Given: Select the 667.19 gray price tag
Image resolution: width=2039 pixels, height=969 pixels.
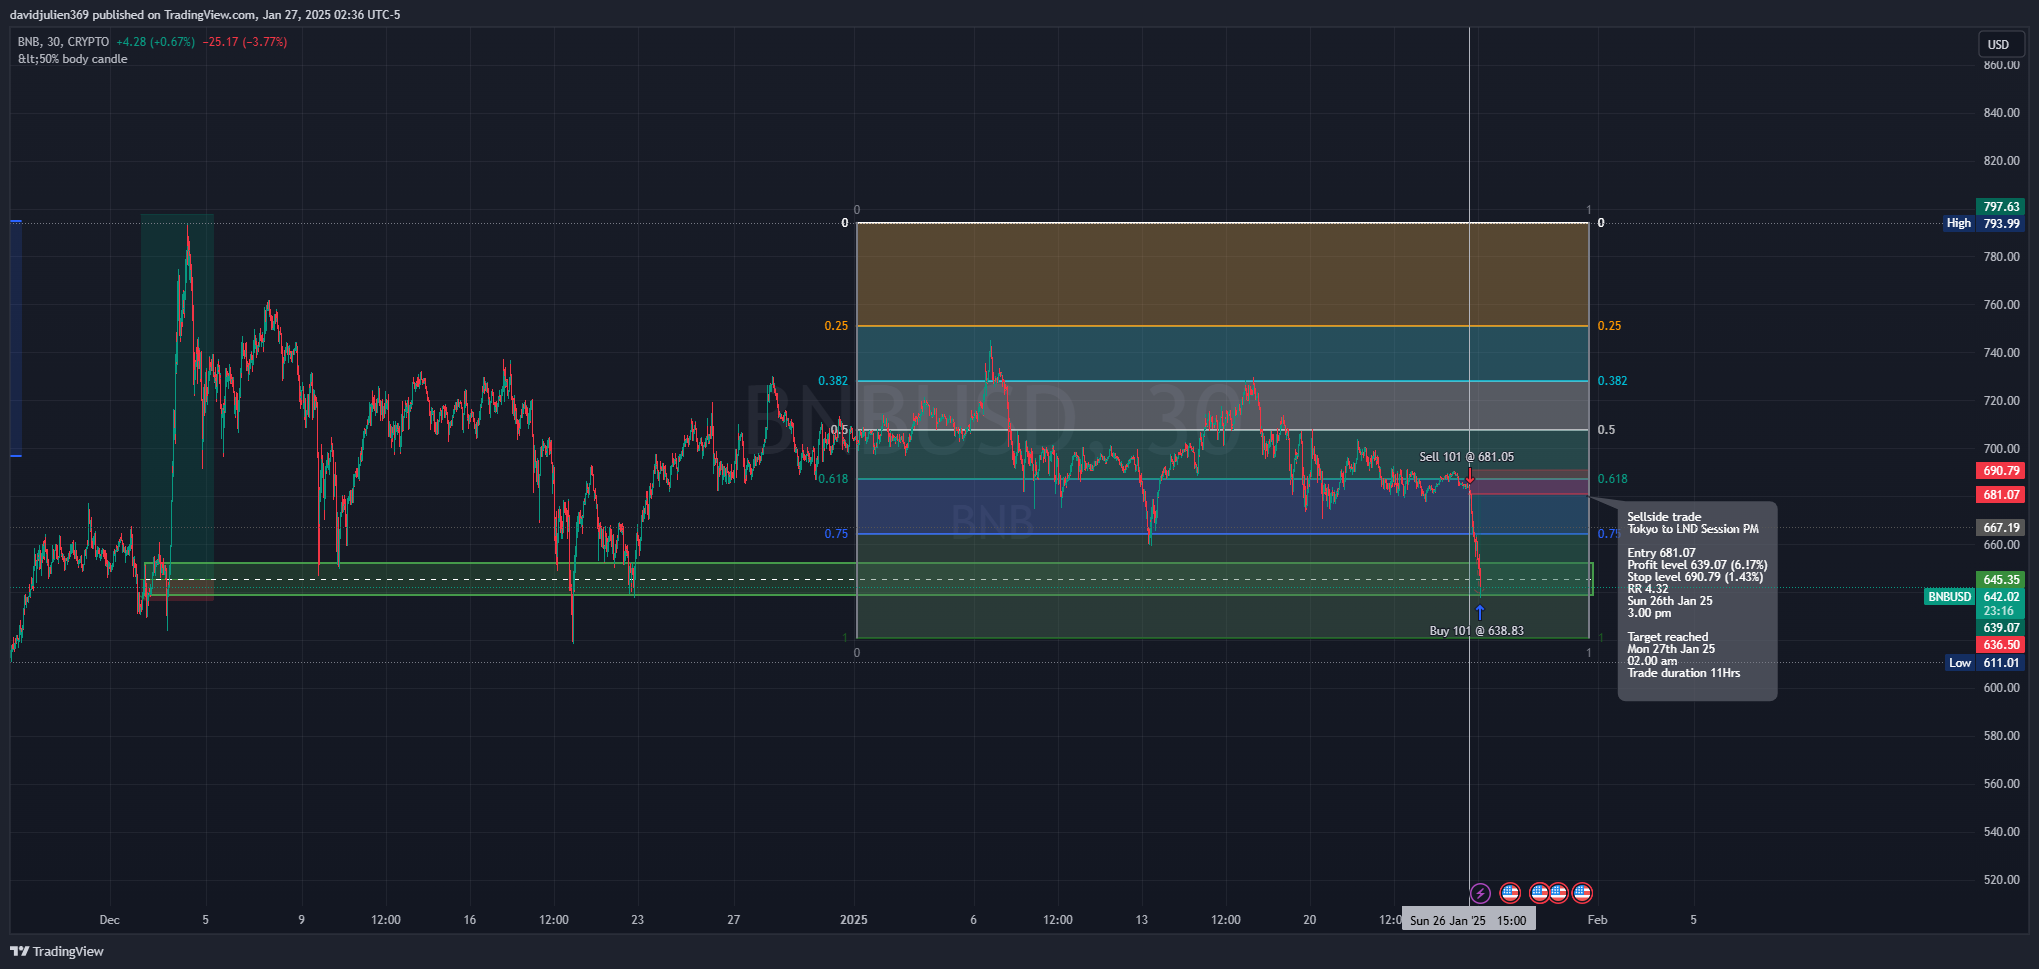Looking at the screenshot, I should pyautogui.click(x=2001, y=527).
